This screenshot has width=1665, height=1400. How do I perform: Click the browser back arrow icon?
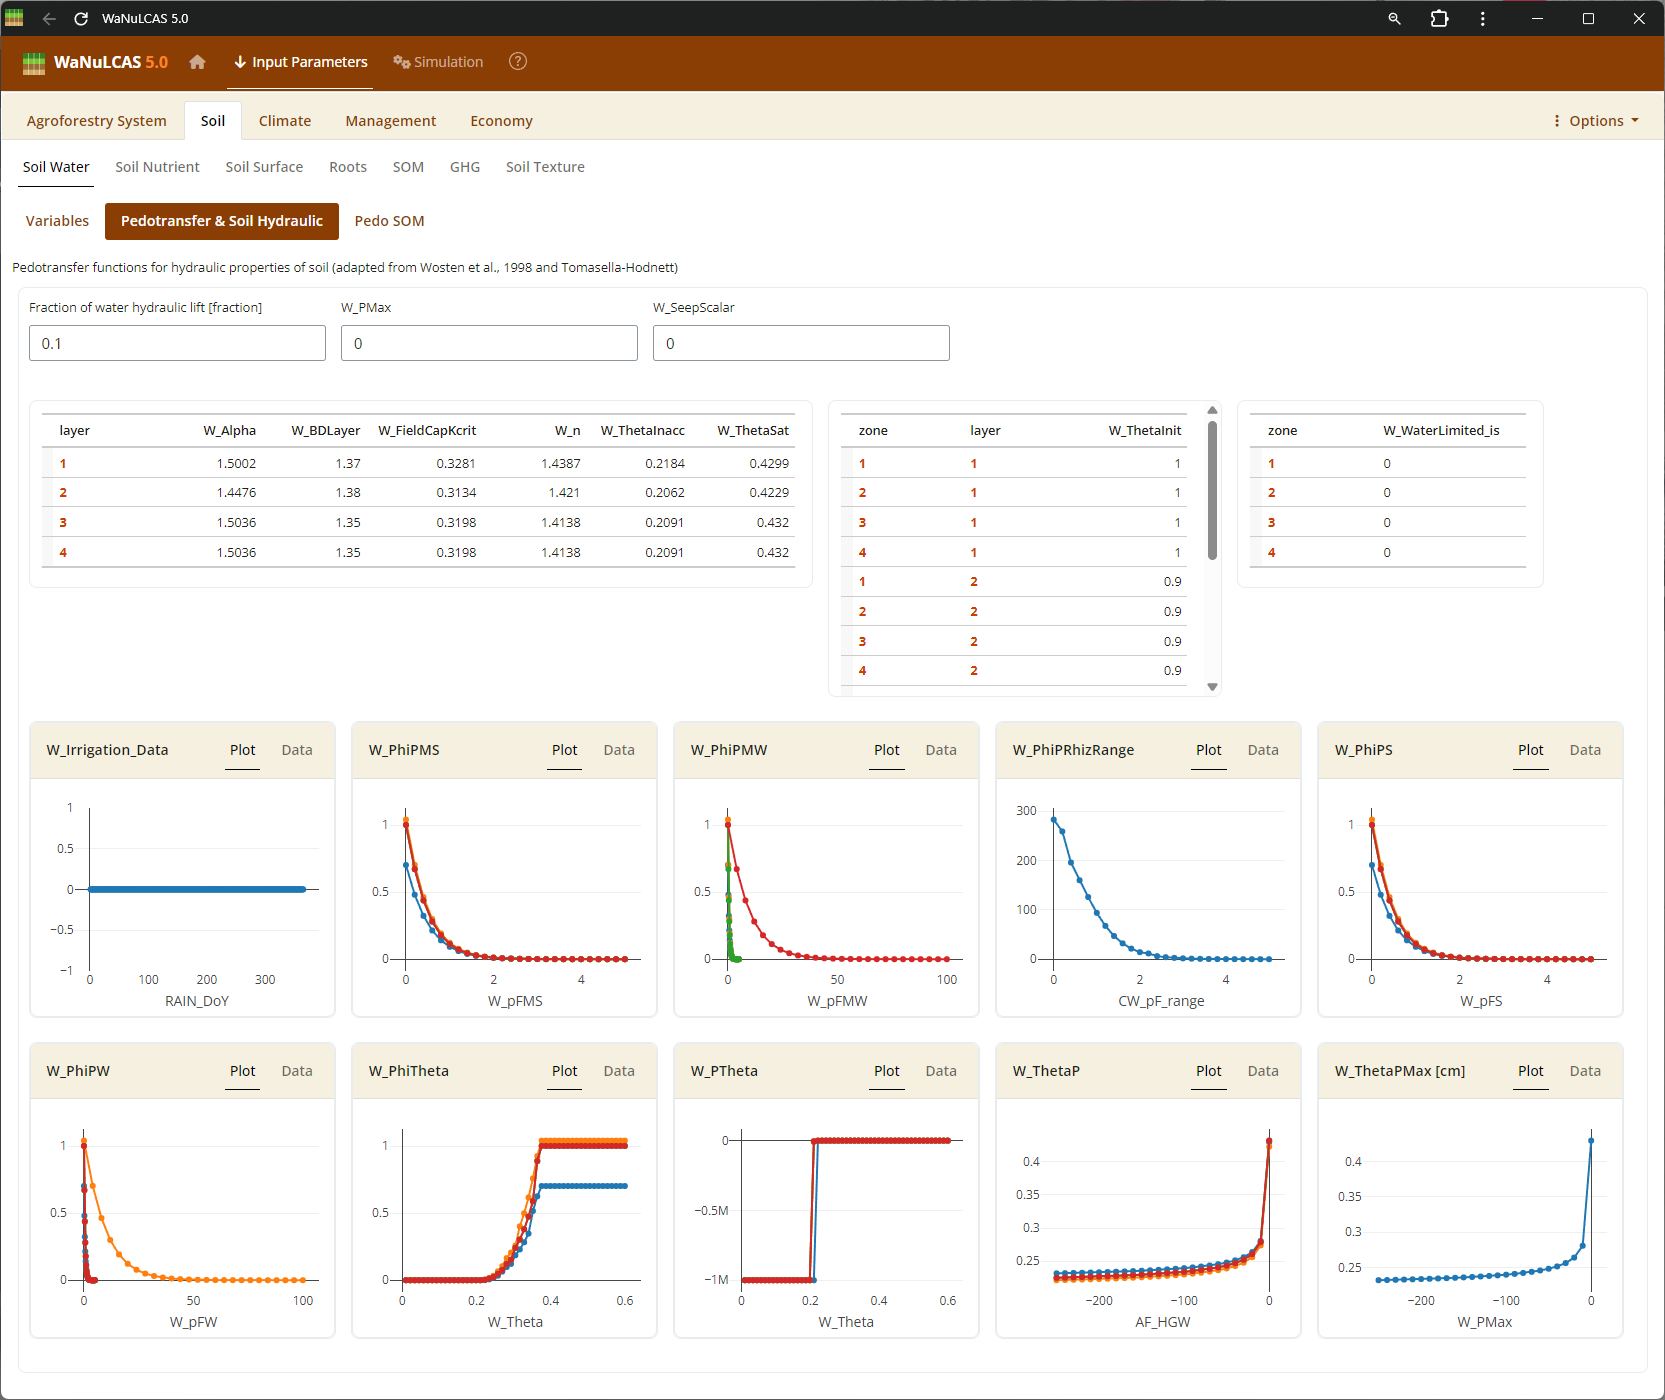pos(49,18)
